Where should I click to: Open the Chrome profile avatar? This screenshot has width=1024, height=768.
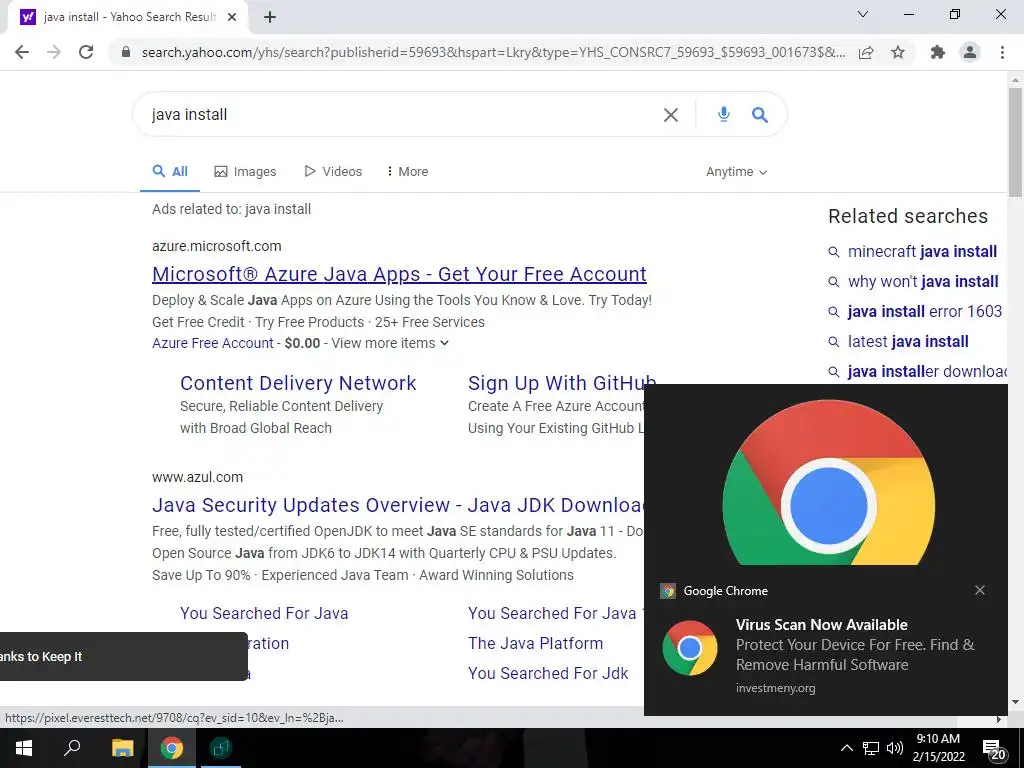[970, 52]
